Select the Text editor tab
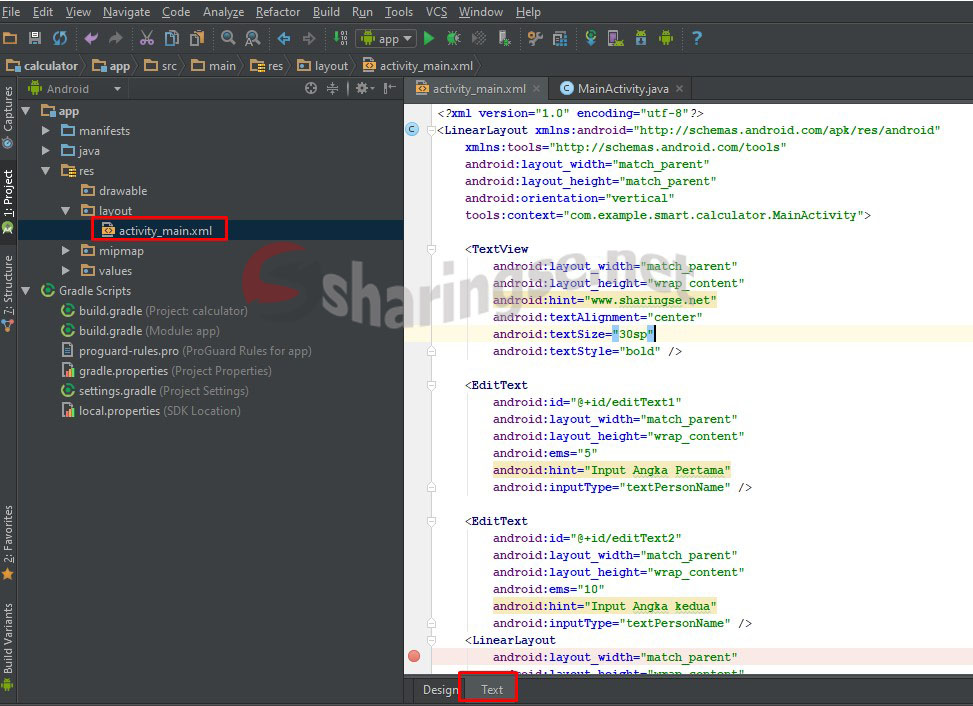 491,690
